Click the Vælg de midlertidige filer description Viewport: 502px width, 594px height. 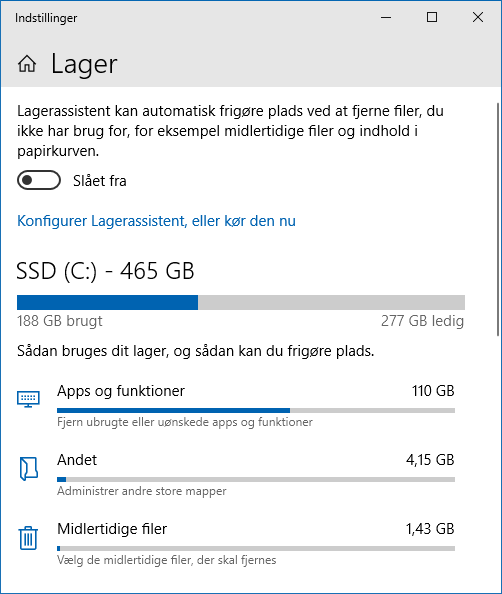(x=167, y=560)
